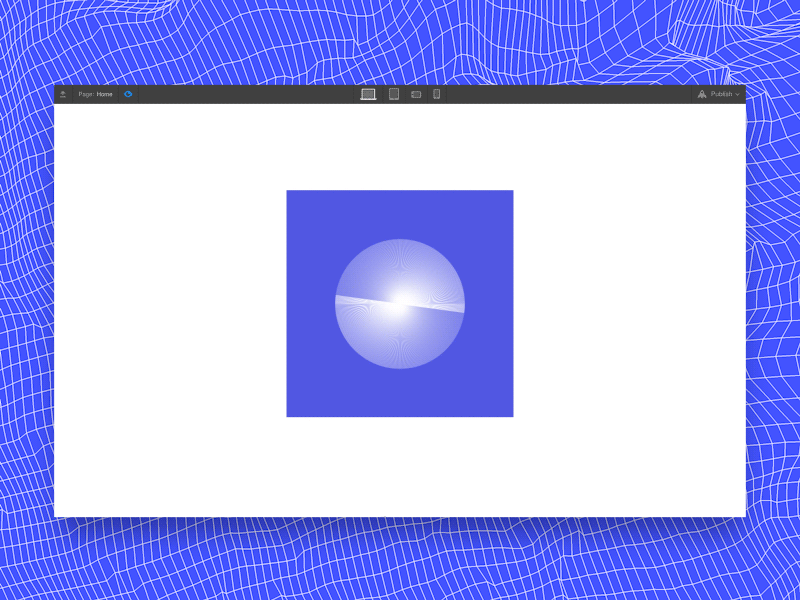Select the white glowing sphere graphic
Viewport: 800px width, 600px height.
coord(399,304)
